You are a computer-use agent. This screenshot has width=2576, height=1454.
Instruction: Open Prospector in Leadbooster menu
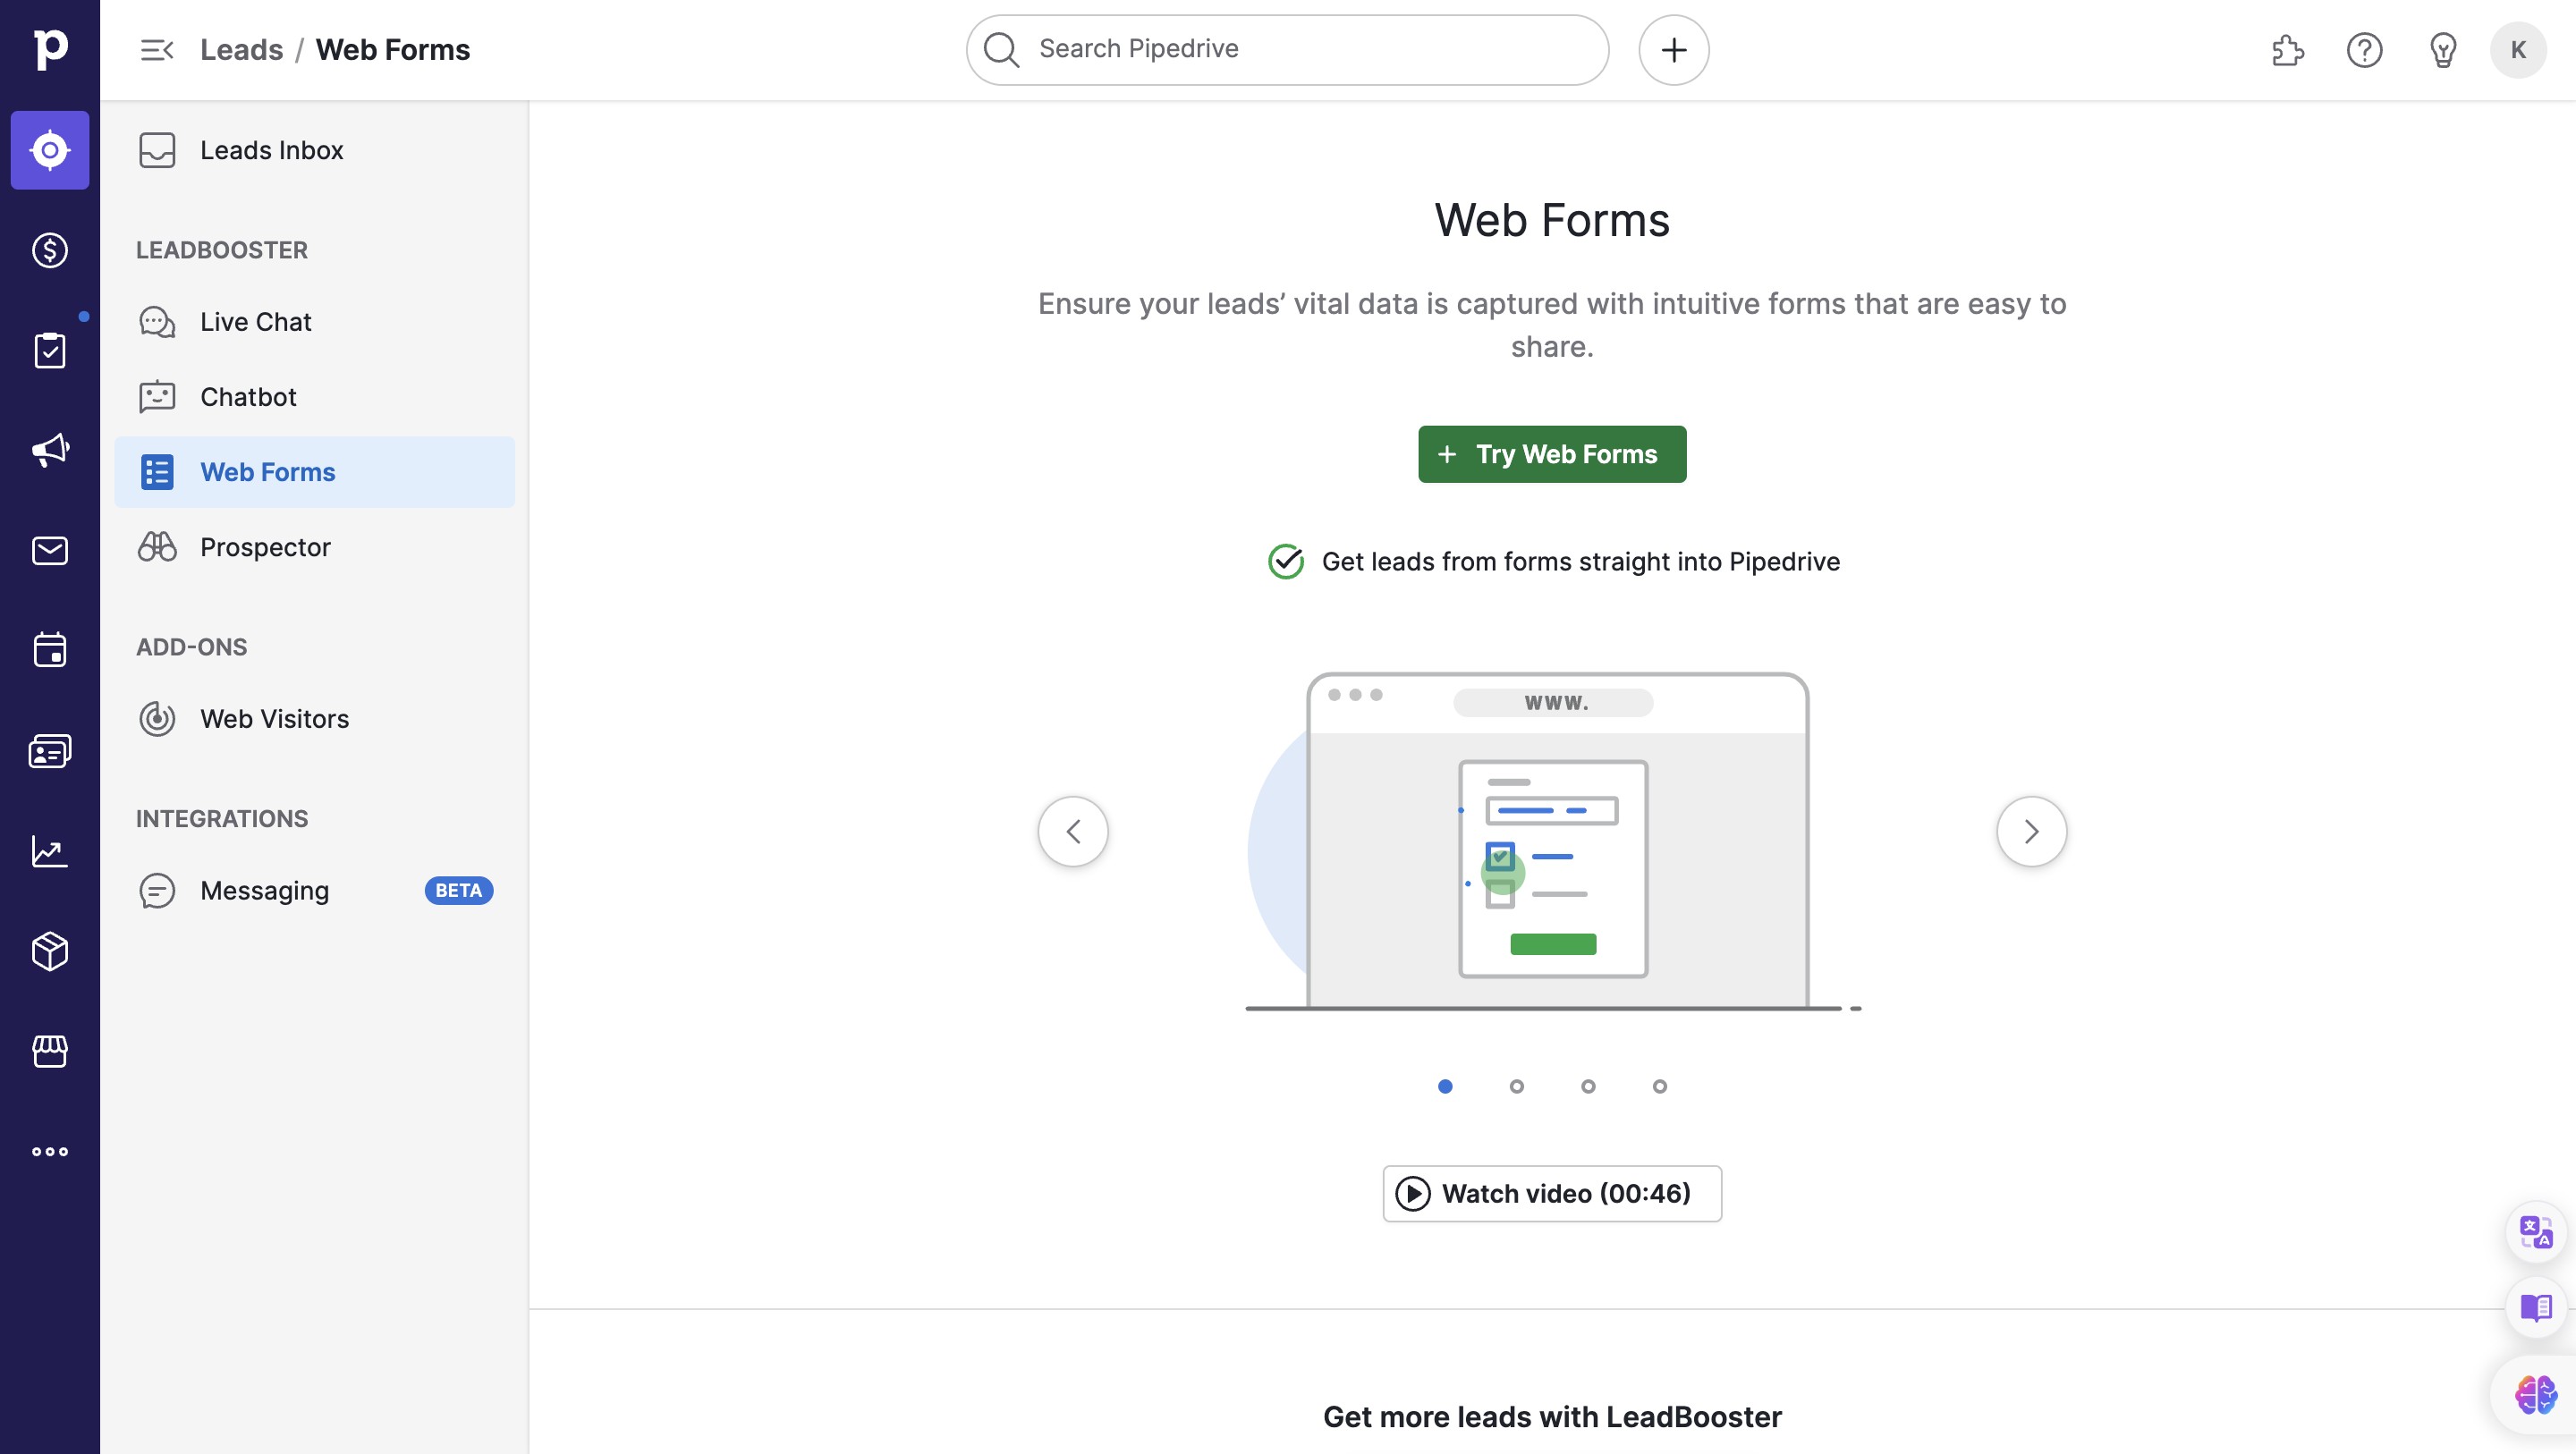click(x=264, y=547)
